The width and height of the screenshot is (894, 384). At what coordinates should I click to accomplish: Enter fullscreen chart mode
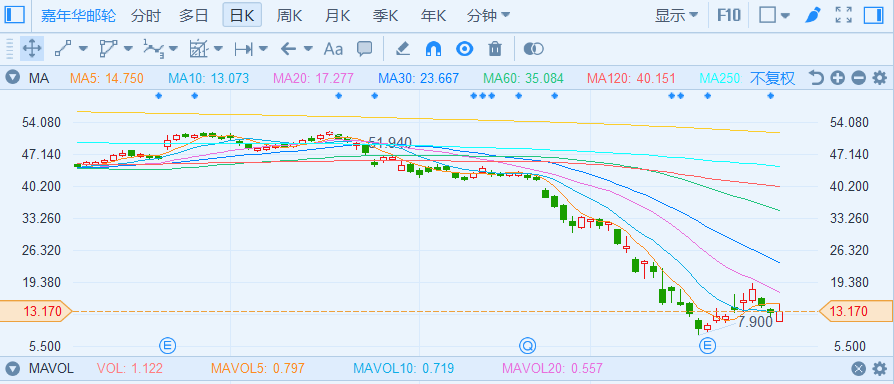tap(843, 15)
